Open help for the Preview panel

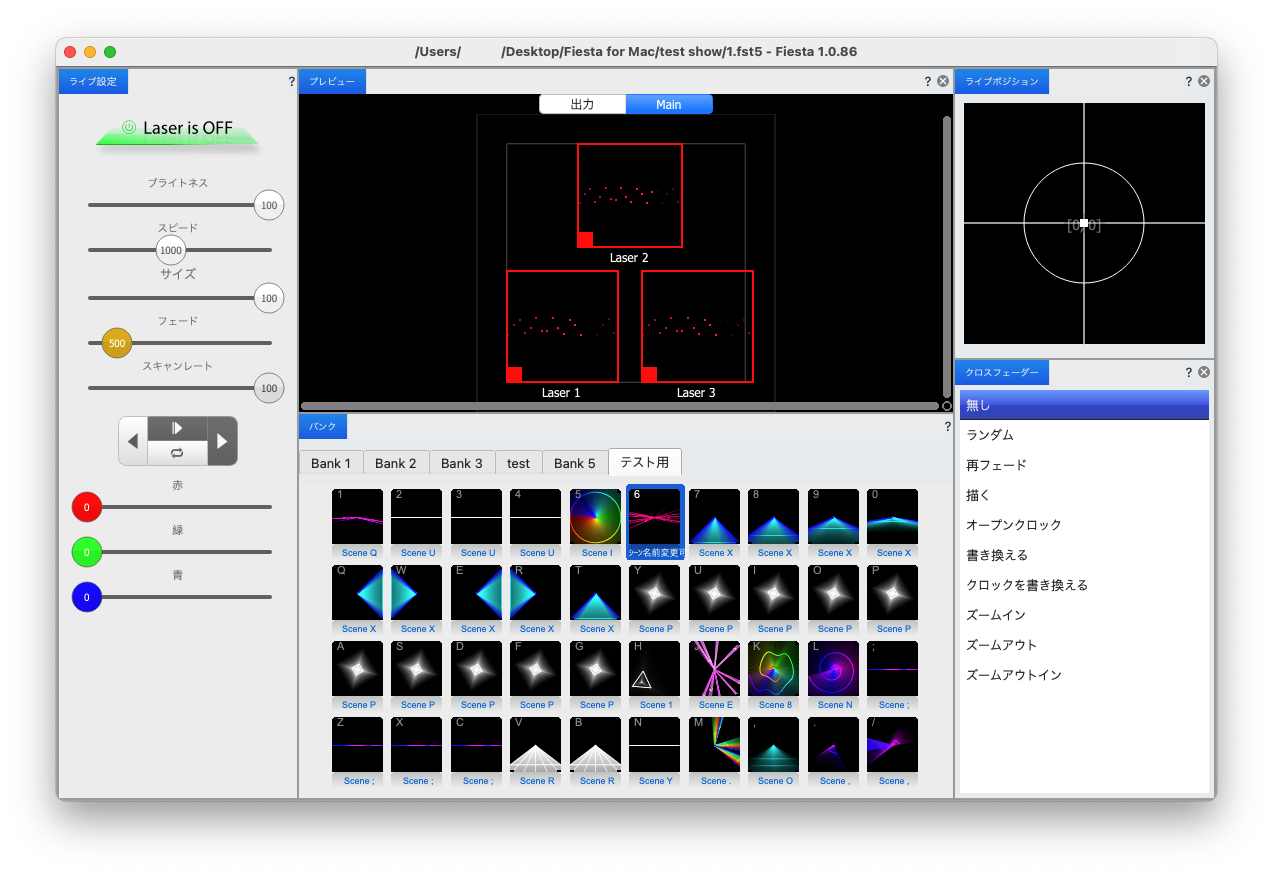(929, 82)
